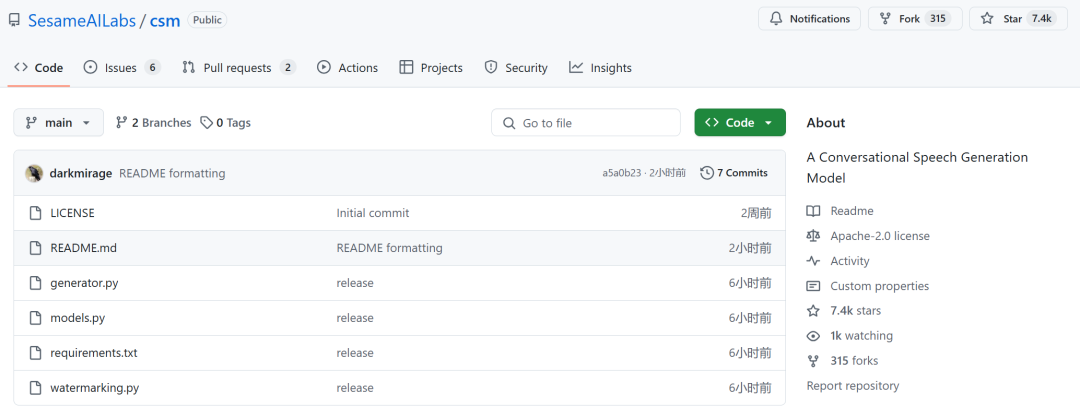1080x407 pixels.
Task: Click the Fork icon button
Action: tap(886, 19)
